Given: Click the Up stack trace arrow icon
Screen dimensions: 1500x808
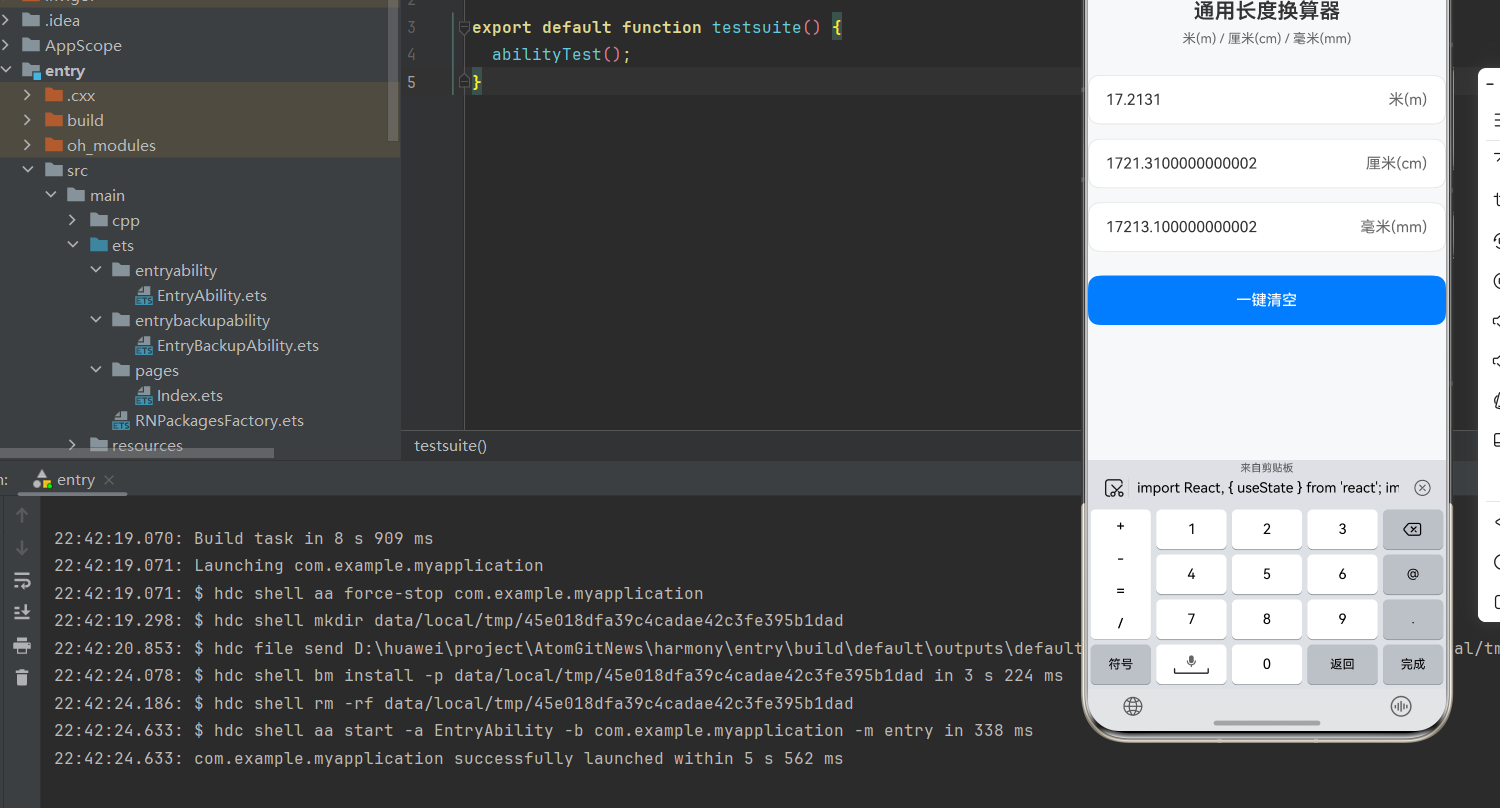Looking at the screenshot, I should 22,515.
